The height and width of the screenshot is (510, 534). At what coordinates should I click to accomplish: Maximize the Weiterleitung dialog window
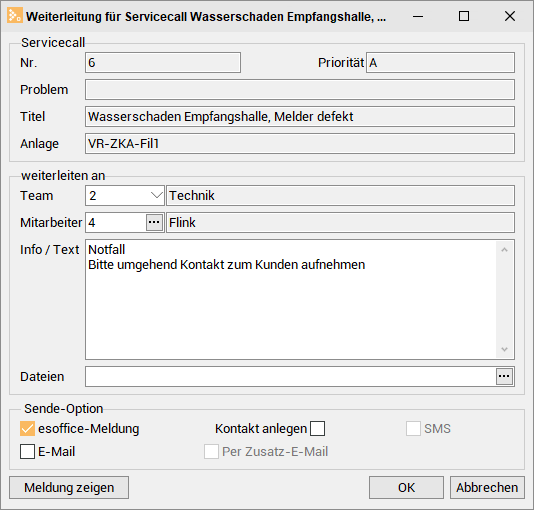click(x=464, y=16)
